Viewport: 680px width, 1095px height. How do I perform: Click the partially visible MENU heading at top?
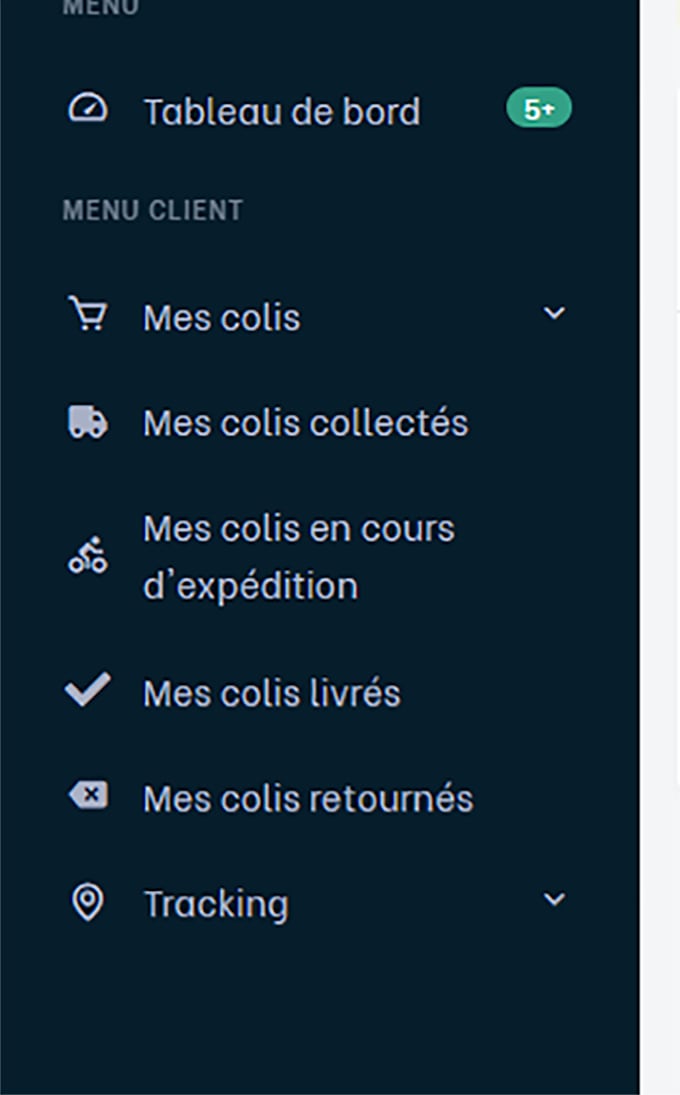(x=101, y=7)
